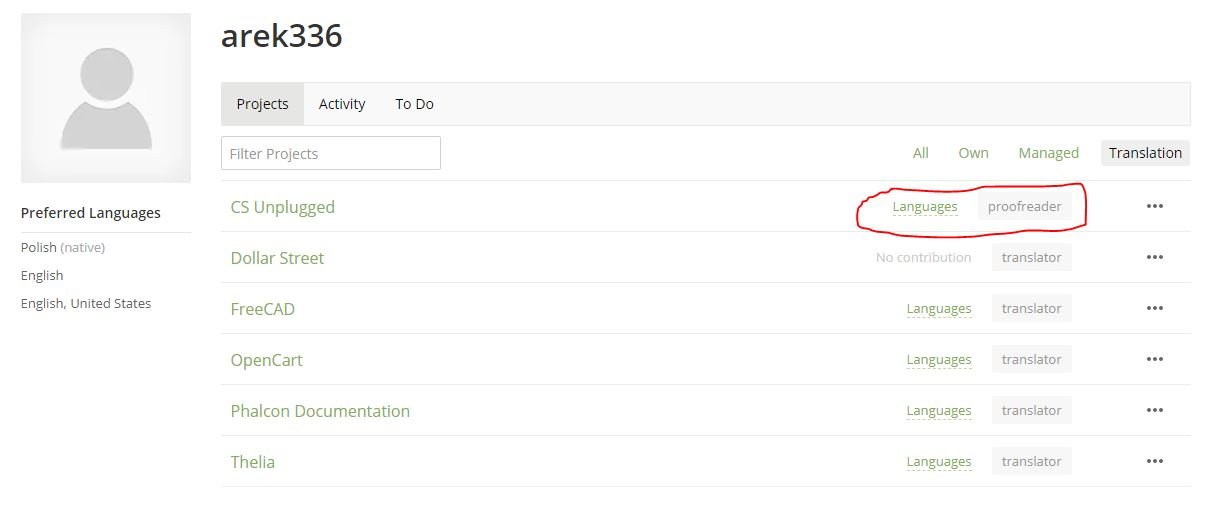Expand Languages for the CS Unplugged project
The height and width of the screenshot is (525, 1220).
coord(925,207)
